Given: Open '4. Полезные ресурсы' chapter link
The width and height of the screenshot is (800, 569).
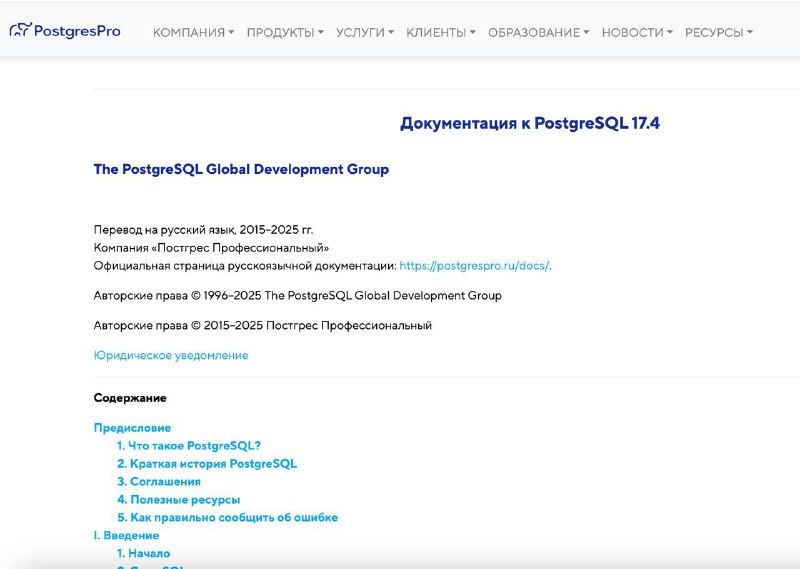Looking at the screenshot, I should [179, 500].
